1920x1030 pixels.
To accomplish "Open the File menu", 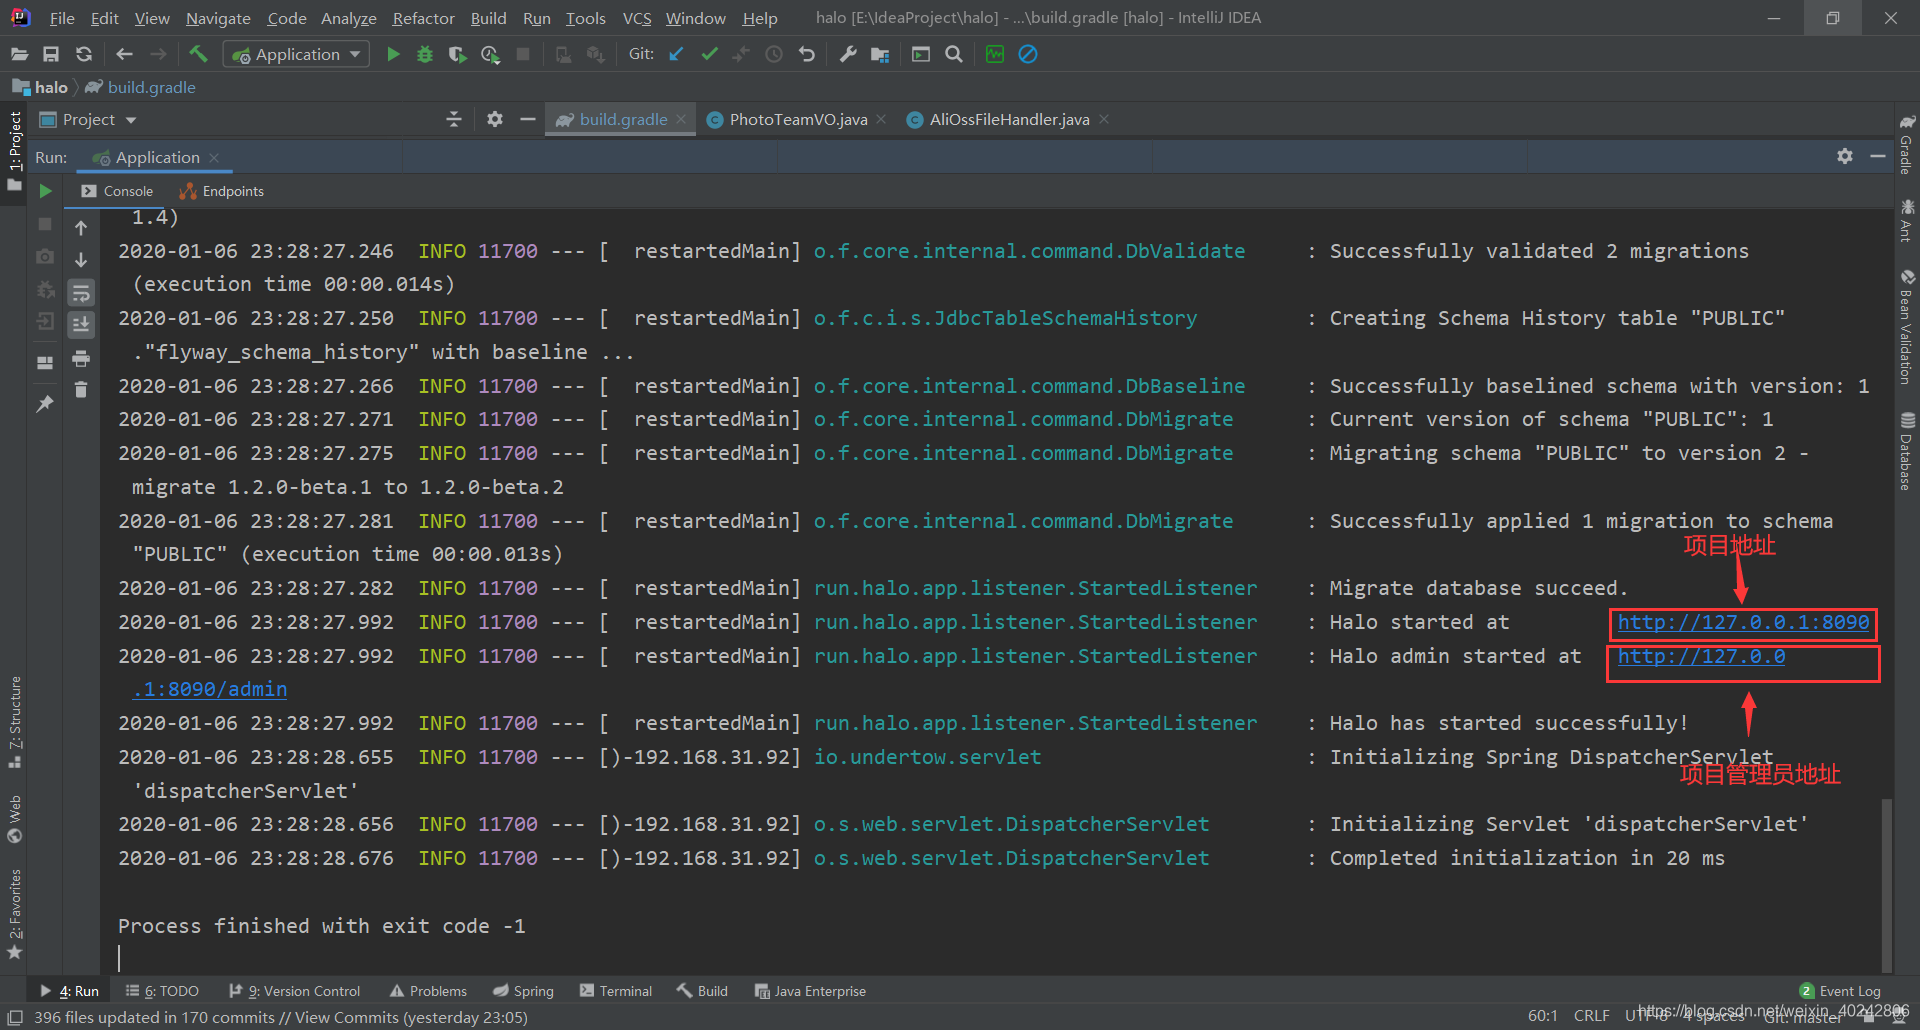I will click(62, 18).
